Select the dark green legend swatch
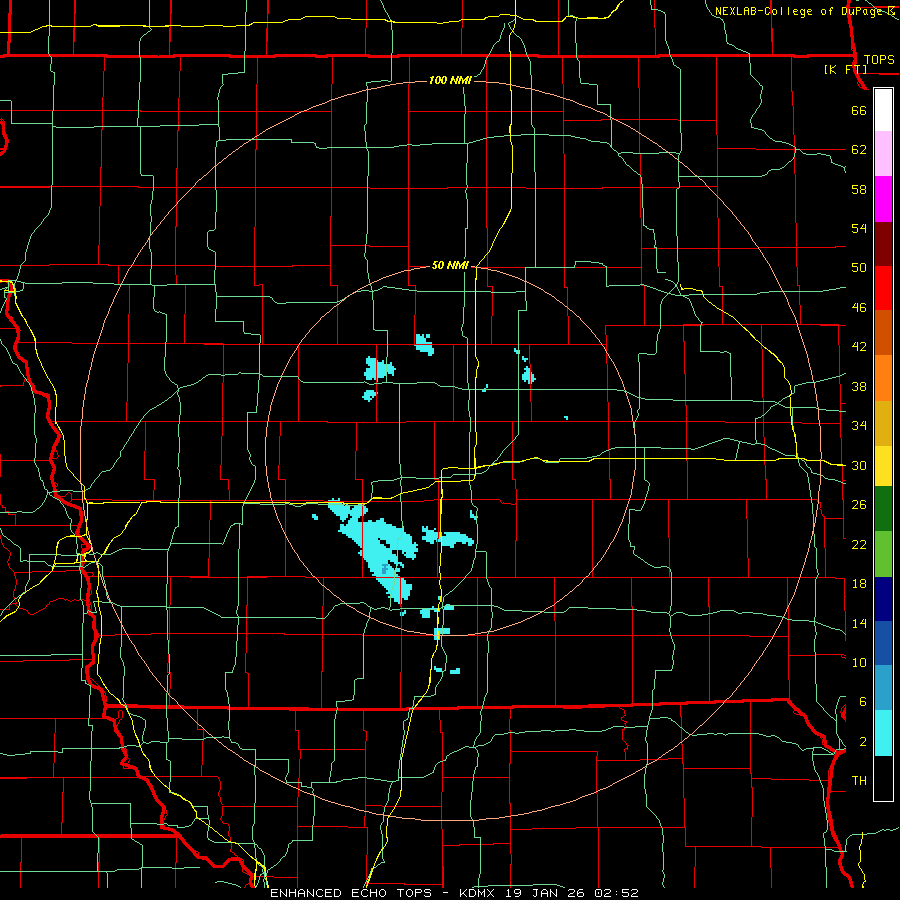 (883, 509)
